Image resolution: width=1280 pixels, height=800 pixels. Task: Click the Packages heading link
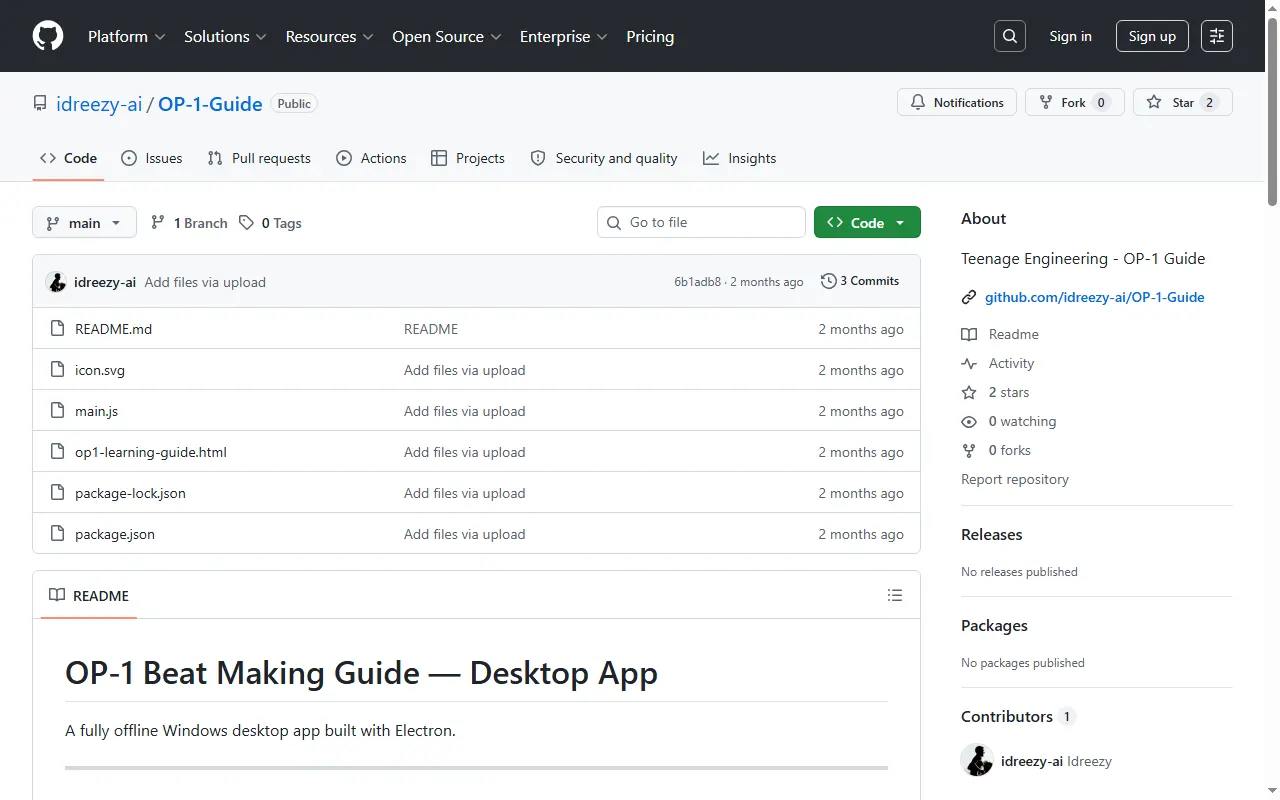pos(994,626)
